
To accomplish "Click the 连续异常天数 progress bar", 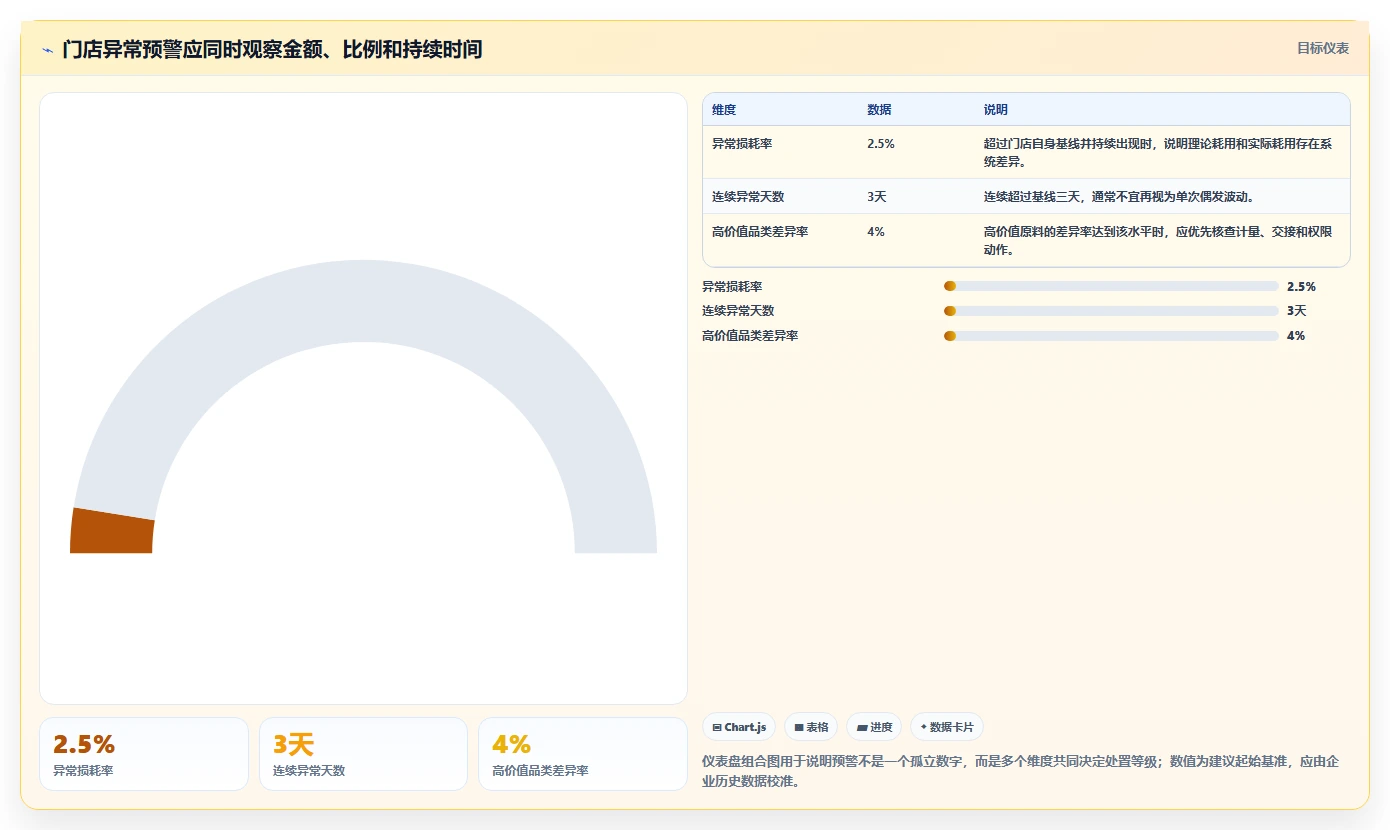I will pyautogui.click(x=1111, y=311).
